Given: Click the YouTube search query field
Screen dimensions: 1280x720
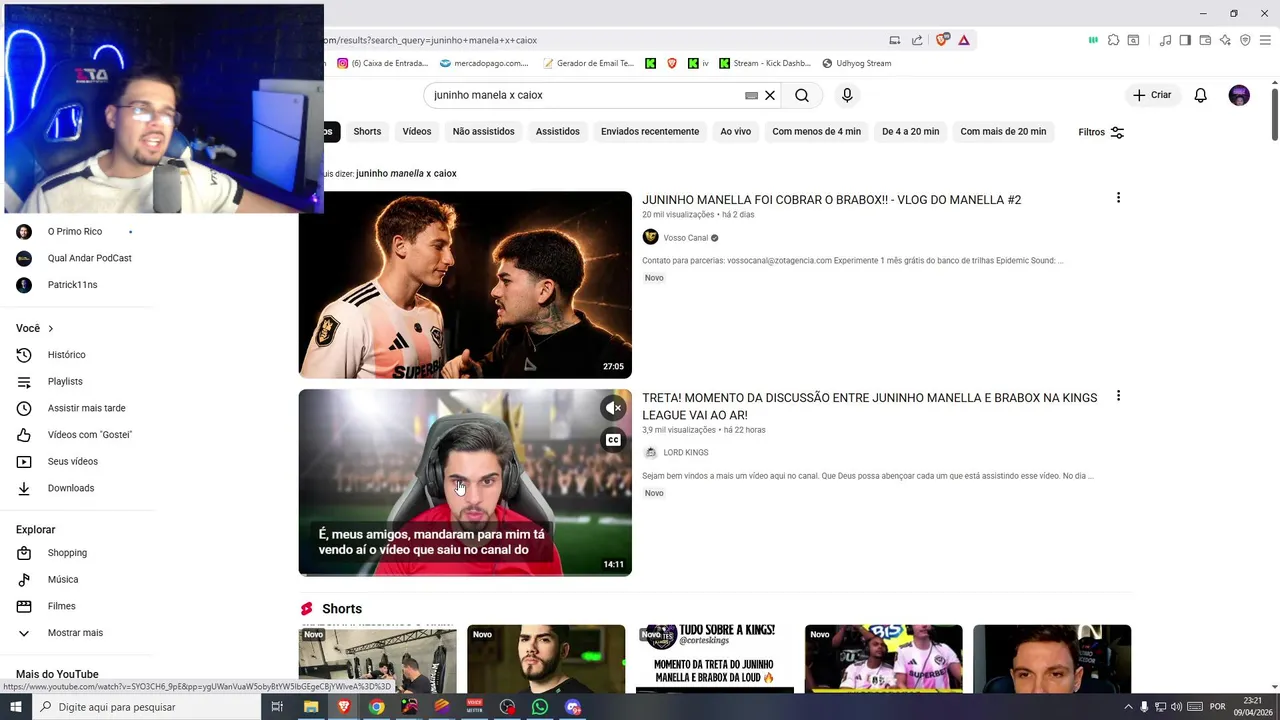Looking at the screenshot, I should (585, 95).
